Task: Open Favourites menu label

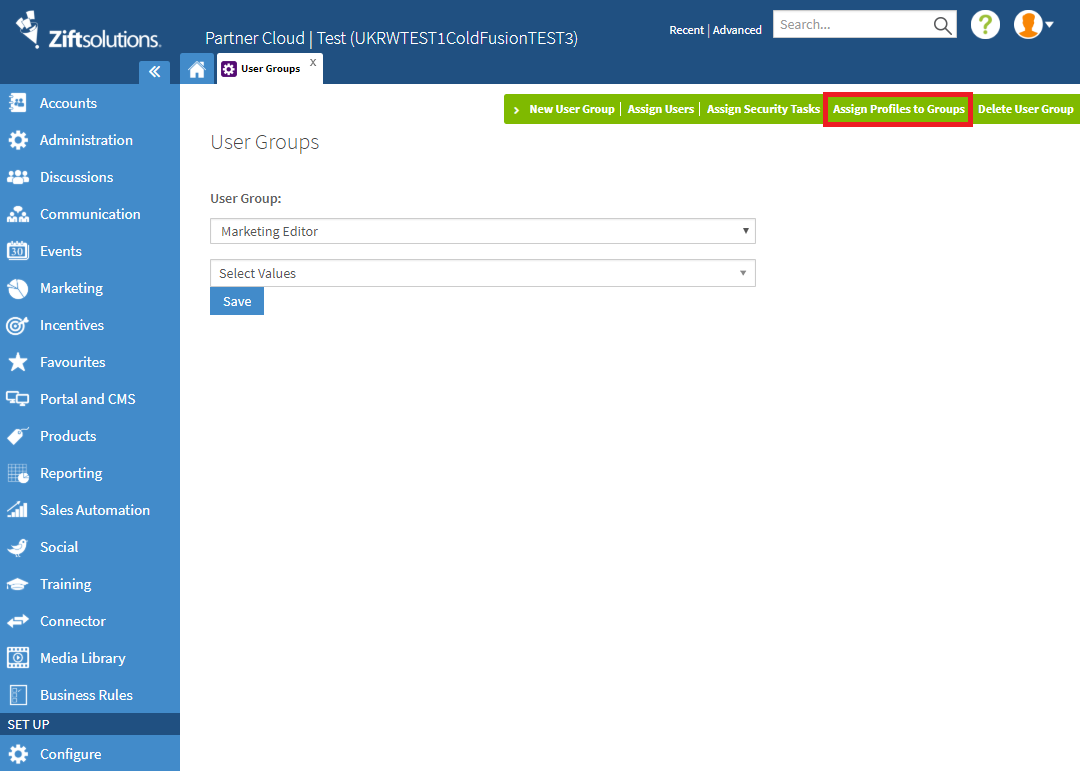Action: pyautogui.click(x=72, y=362)
